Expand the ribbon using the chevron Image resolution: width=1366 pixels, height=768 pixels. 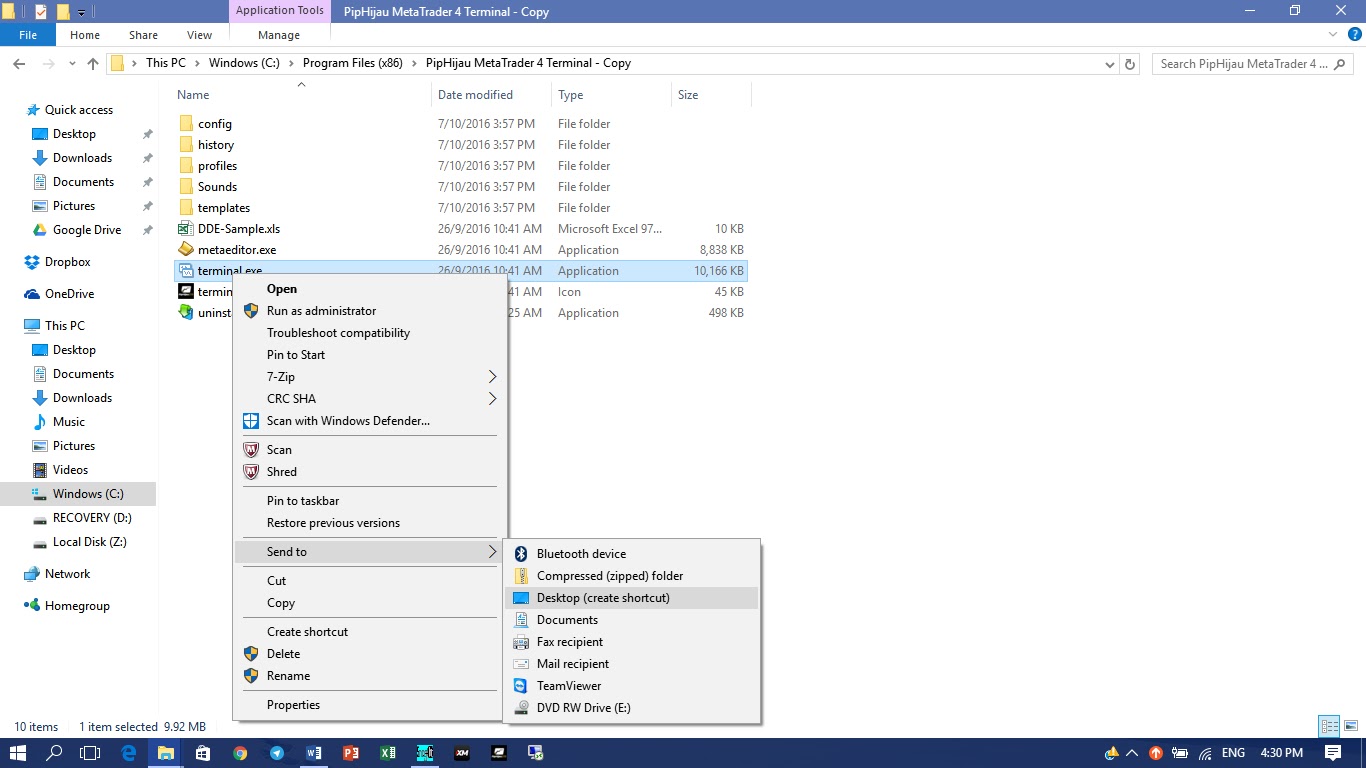[1332, 35]
